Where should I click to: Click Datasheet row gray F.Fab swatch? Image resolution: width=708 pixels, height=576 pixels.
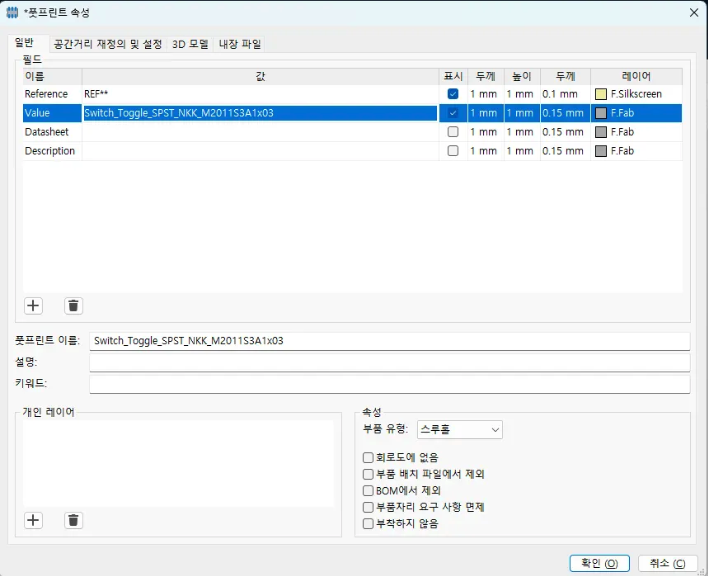[x=601, y=132]
